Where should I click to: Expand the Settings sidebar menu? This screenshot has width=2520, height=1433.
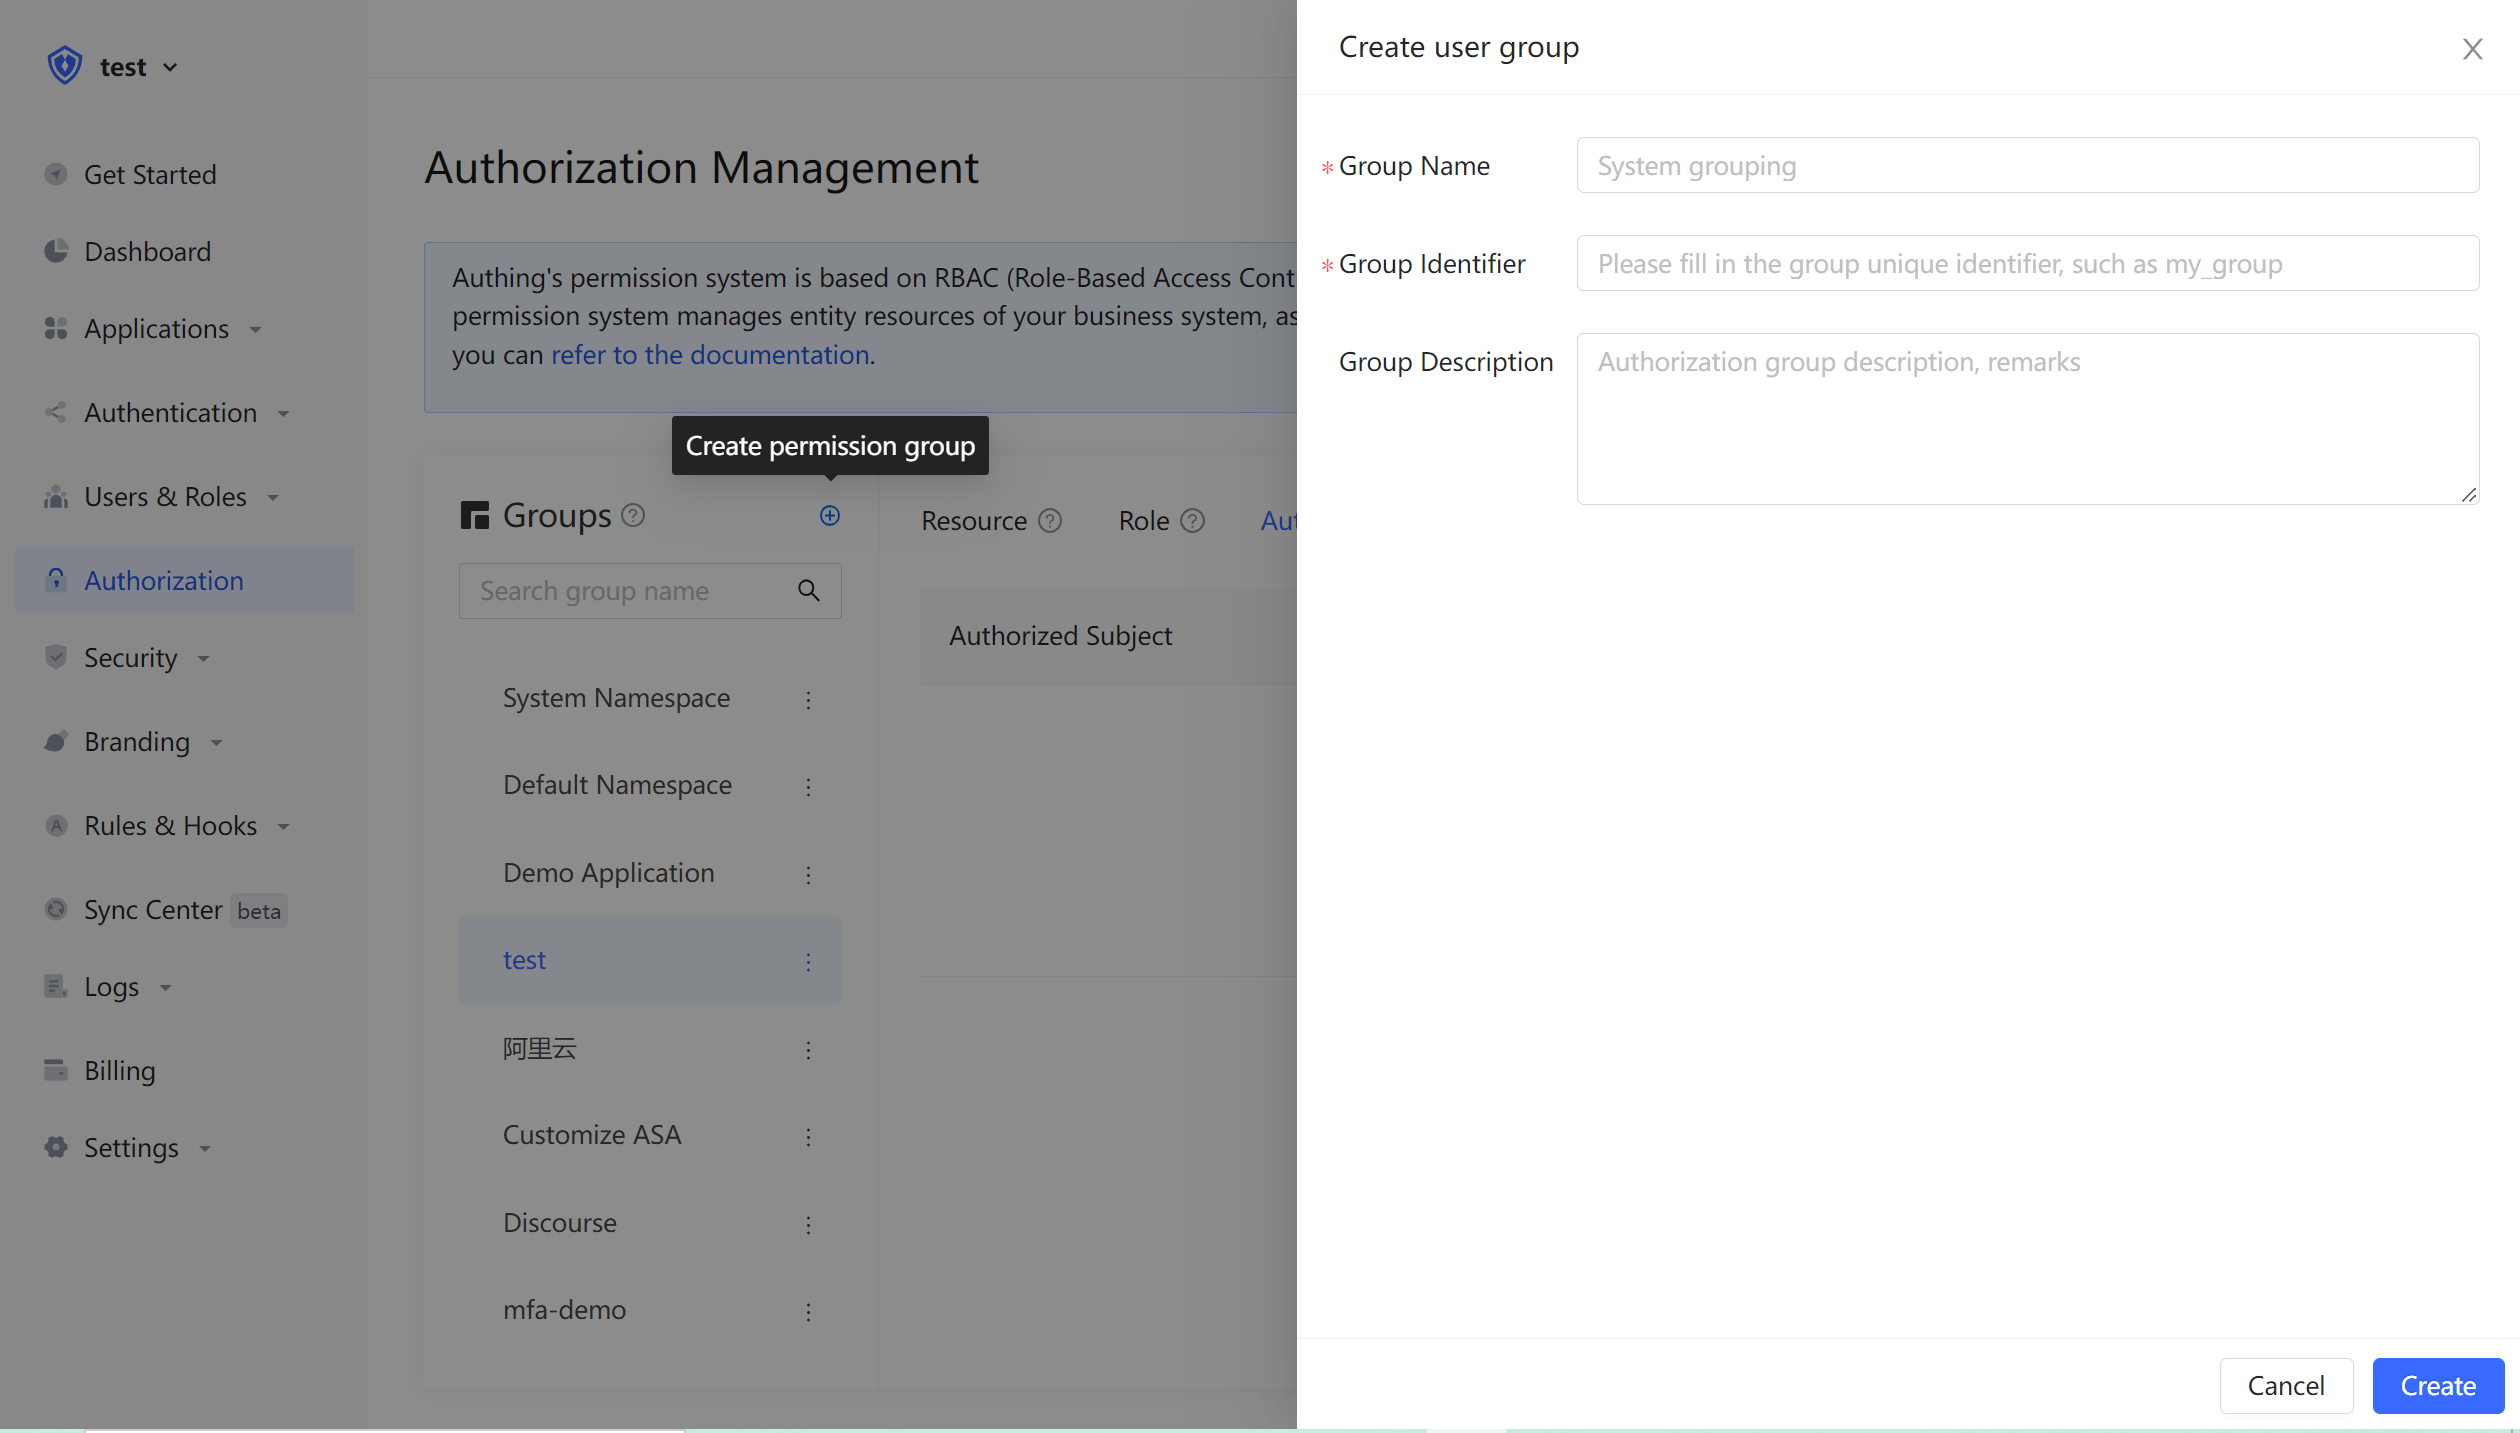coord(131,1148)
